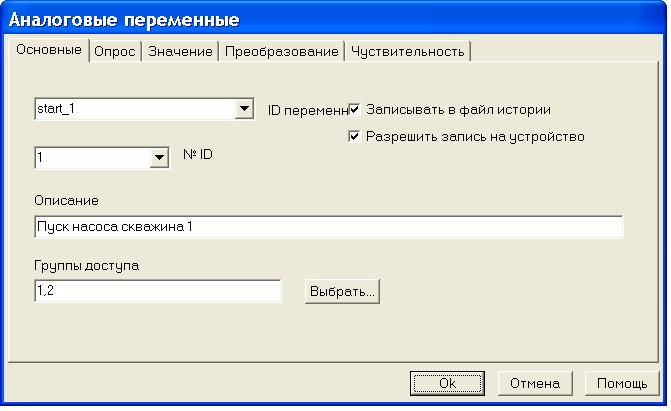Confirm with the Ok button
Viewport: 671px width, 411px height.
447,383
